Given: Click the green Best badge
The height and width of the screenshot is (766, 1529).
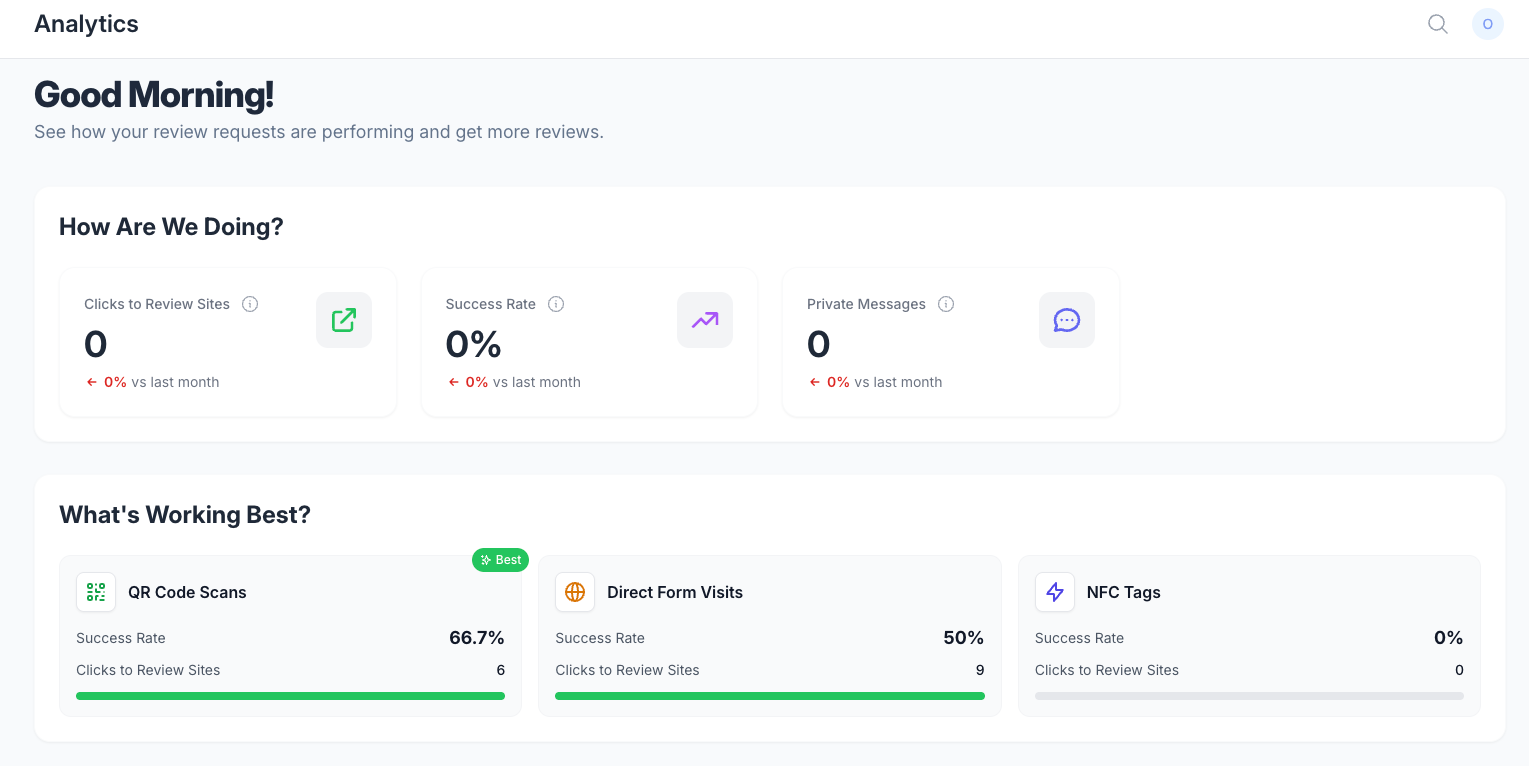Looking at the screenshot, I should (x=500, y=560).
